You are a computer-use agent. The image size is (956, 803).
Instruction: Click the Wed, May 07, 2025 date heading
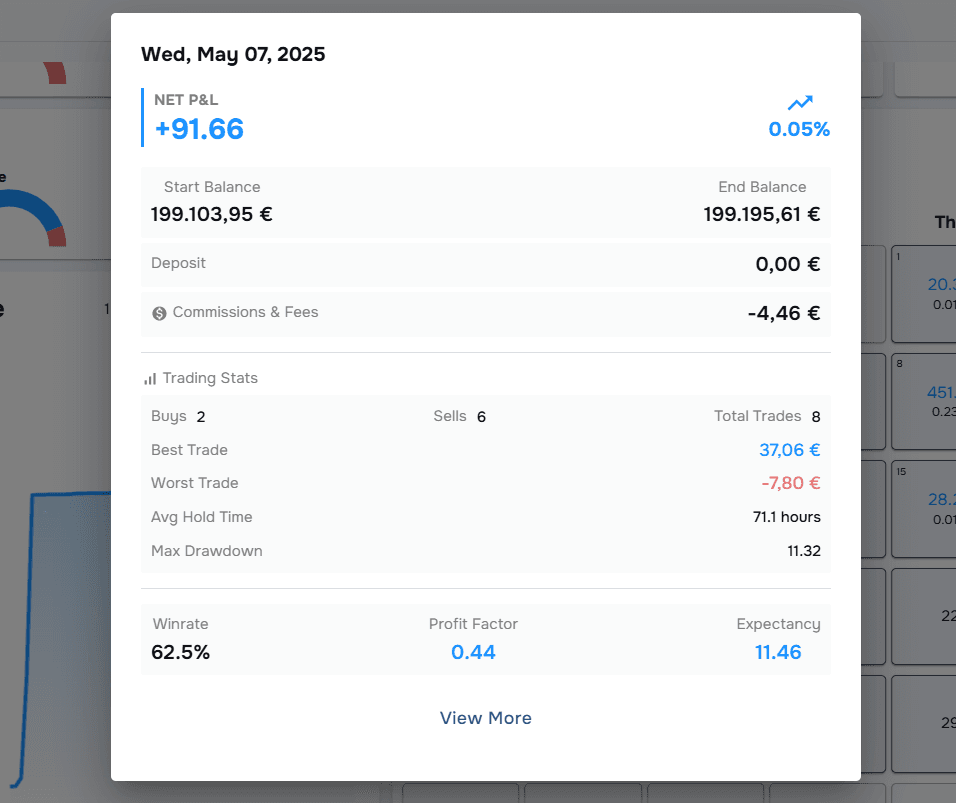click(x=233, y=54)
